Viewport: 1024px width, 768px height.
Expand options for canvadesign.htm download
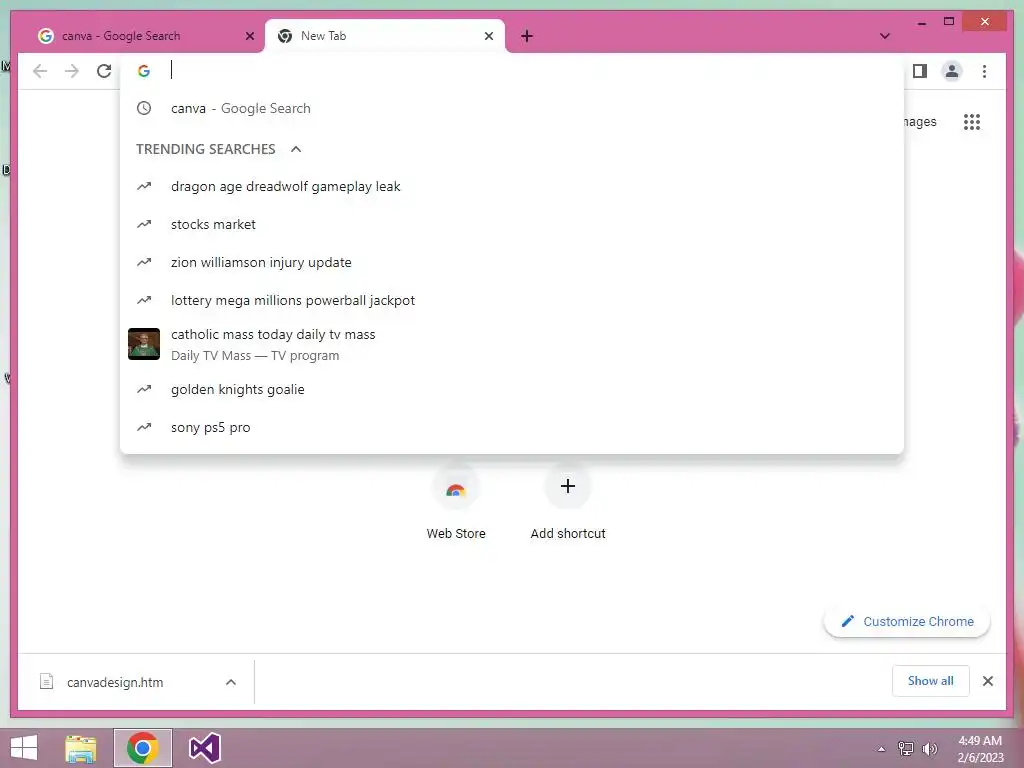(x=231, y=682)
